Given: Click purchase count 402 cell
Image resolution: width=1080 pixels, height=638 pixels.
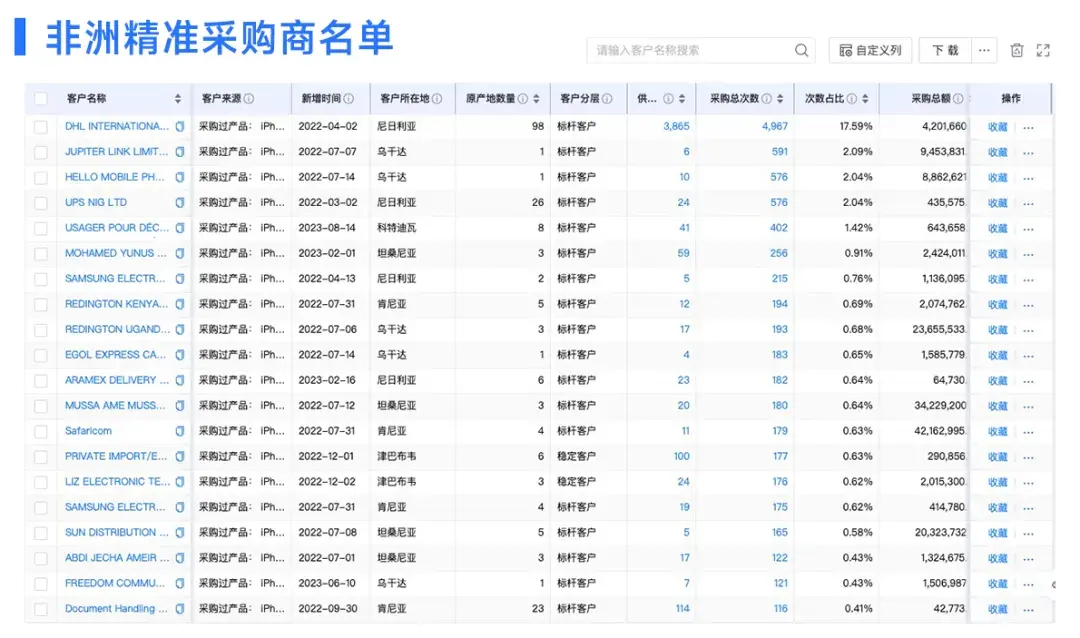Looking at the screenshot, I should (778, 227).
